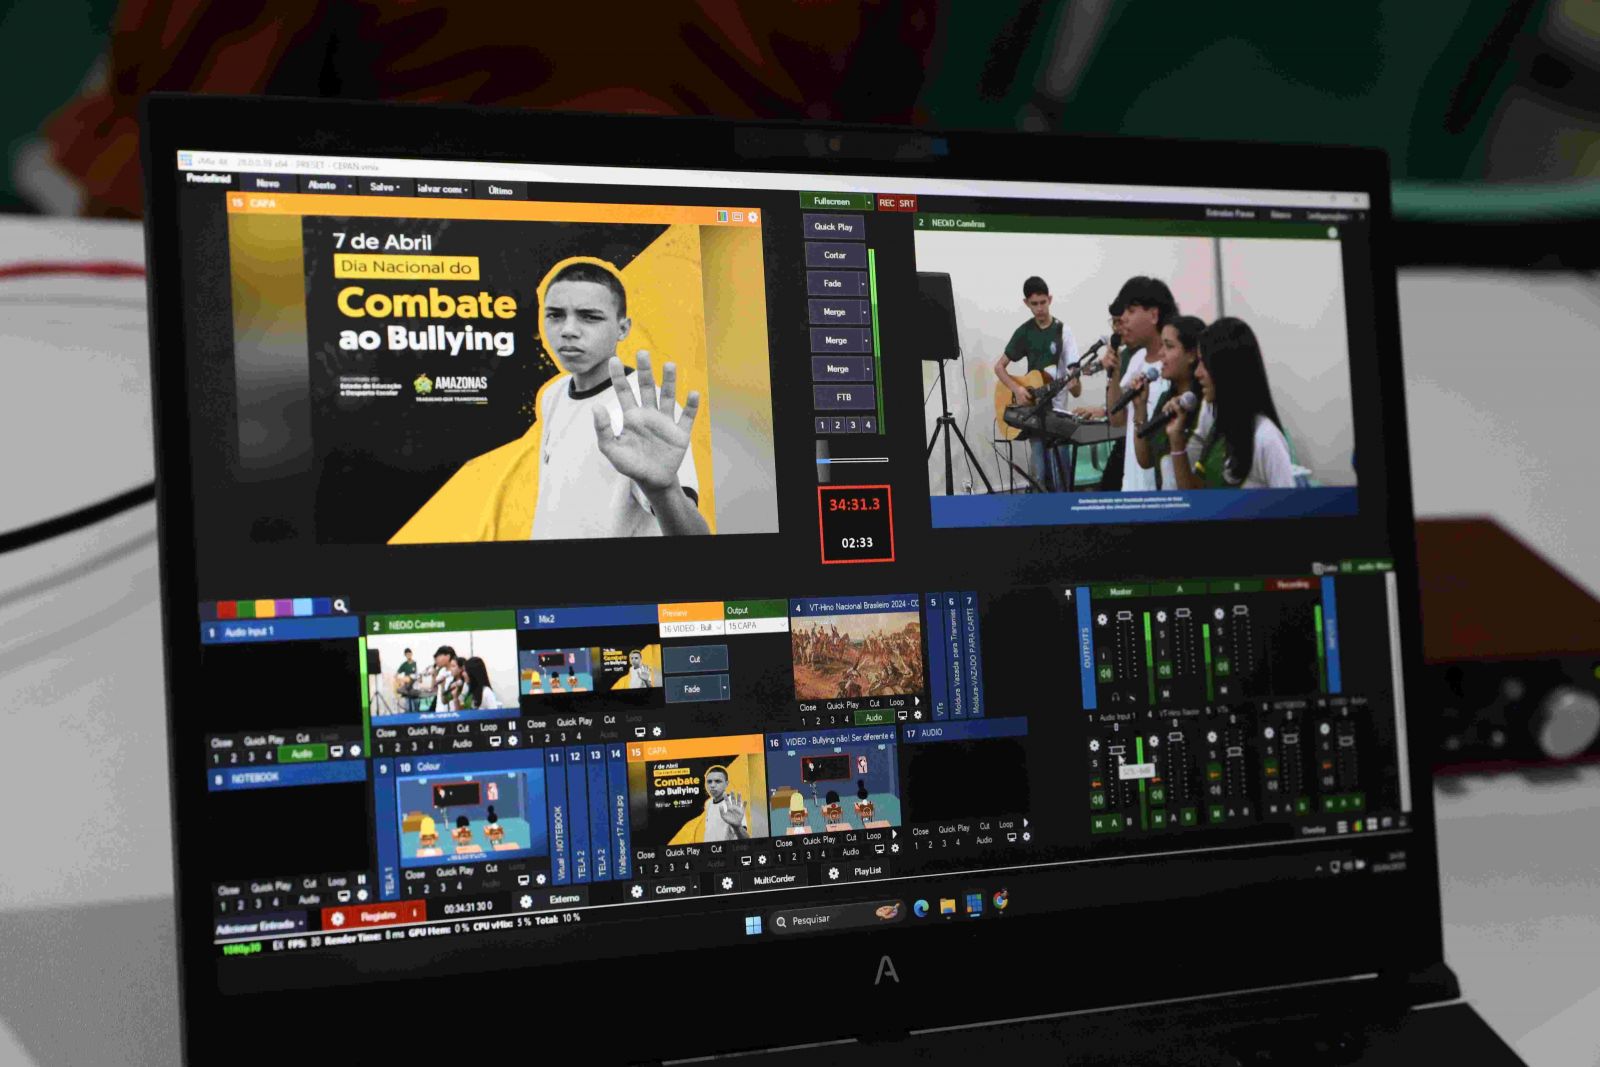Click the FTB fade-to-black button
The height and width of the screenshot is (1067, 1600).
(843, 397)
